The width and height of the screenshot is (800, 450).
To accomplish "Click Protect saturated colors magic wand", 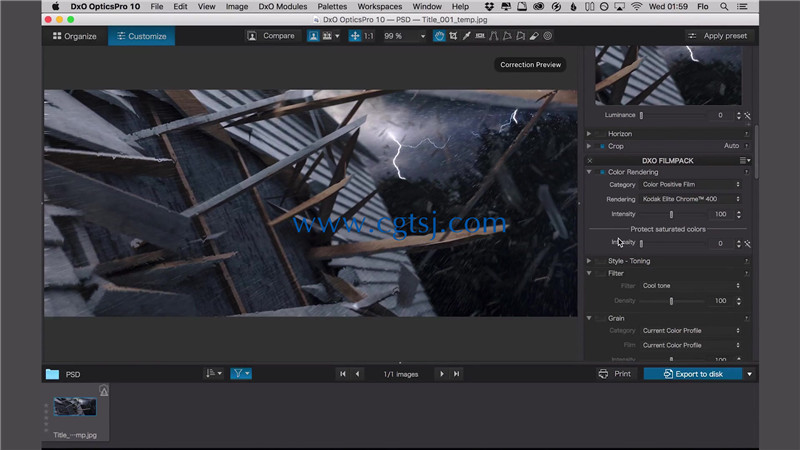I will click(x=747, y=244).
